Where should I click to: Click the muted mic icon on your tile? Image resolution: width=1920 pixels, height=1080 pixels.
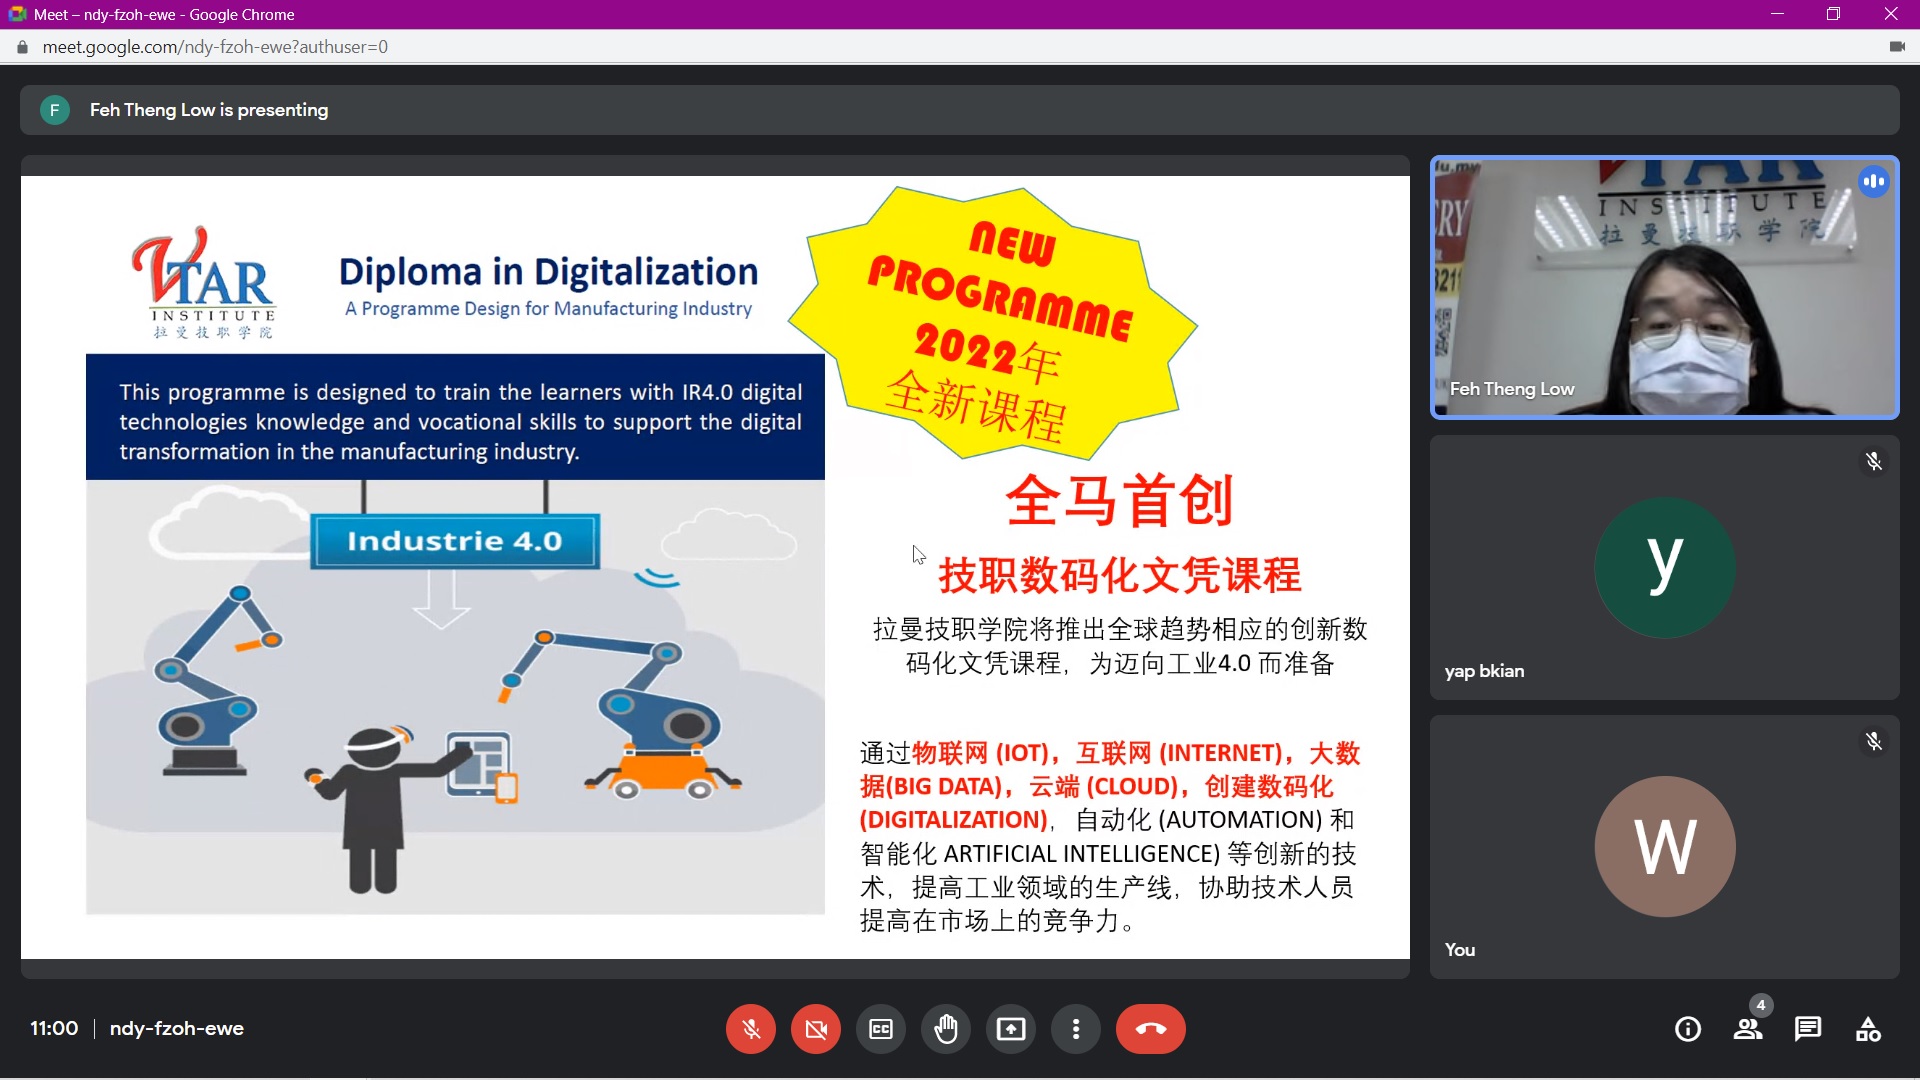tap(1874, 741)
